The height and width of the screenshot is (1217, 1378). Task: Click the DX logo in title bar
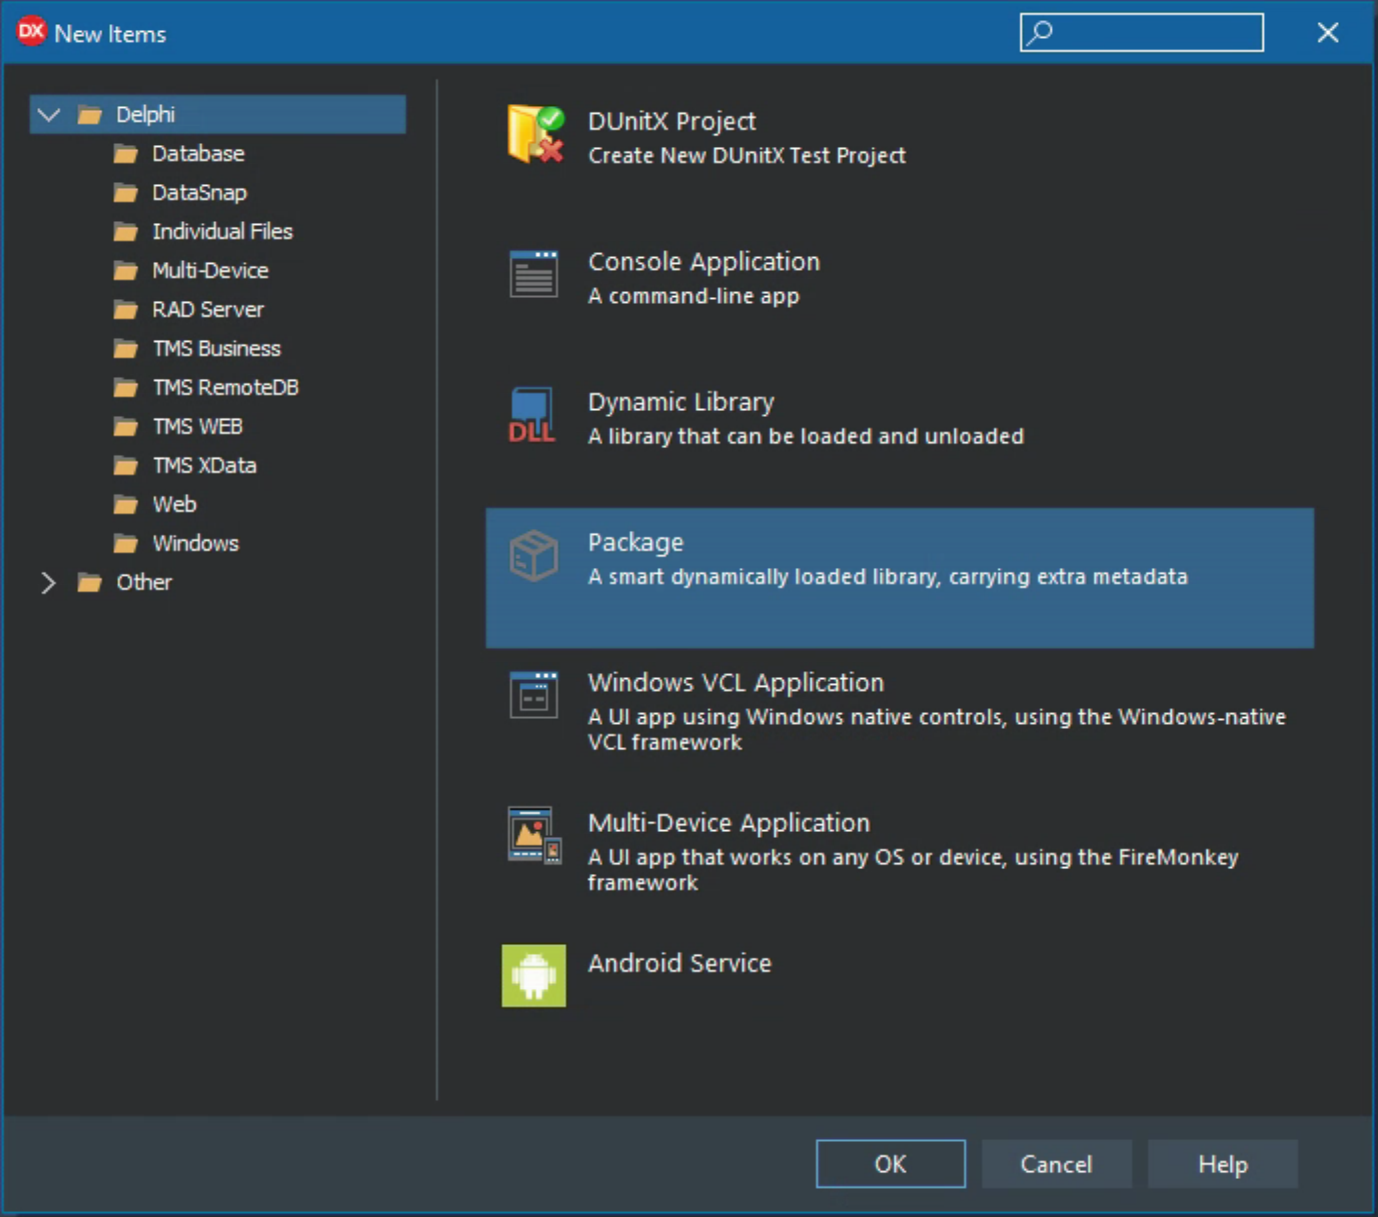(31, 32)
